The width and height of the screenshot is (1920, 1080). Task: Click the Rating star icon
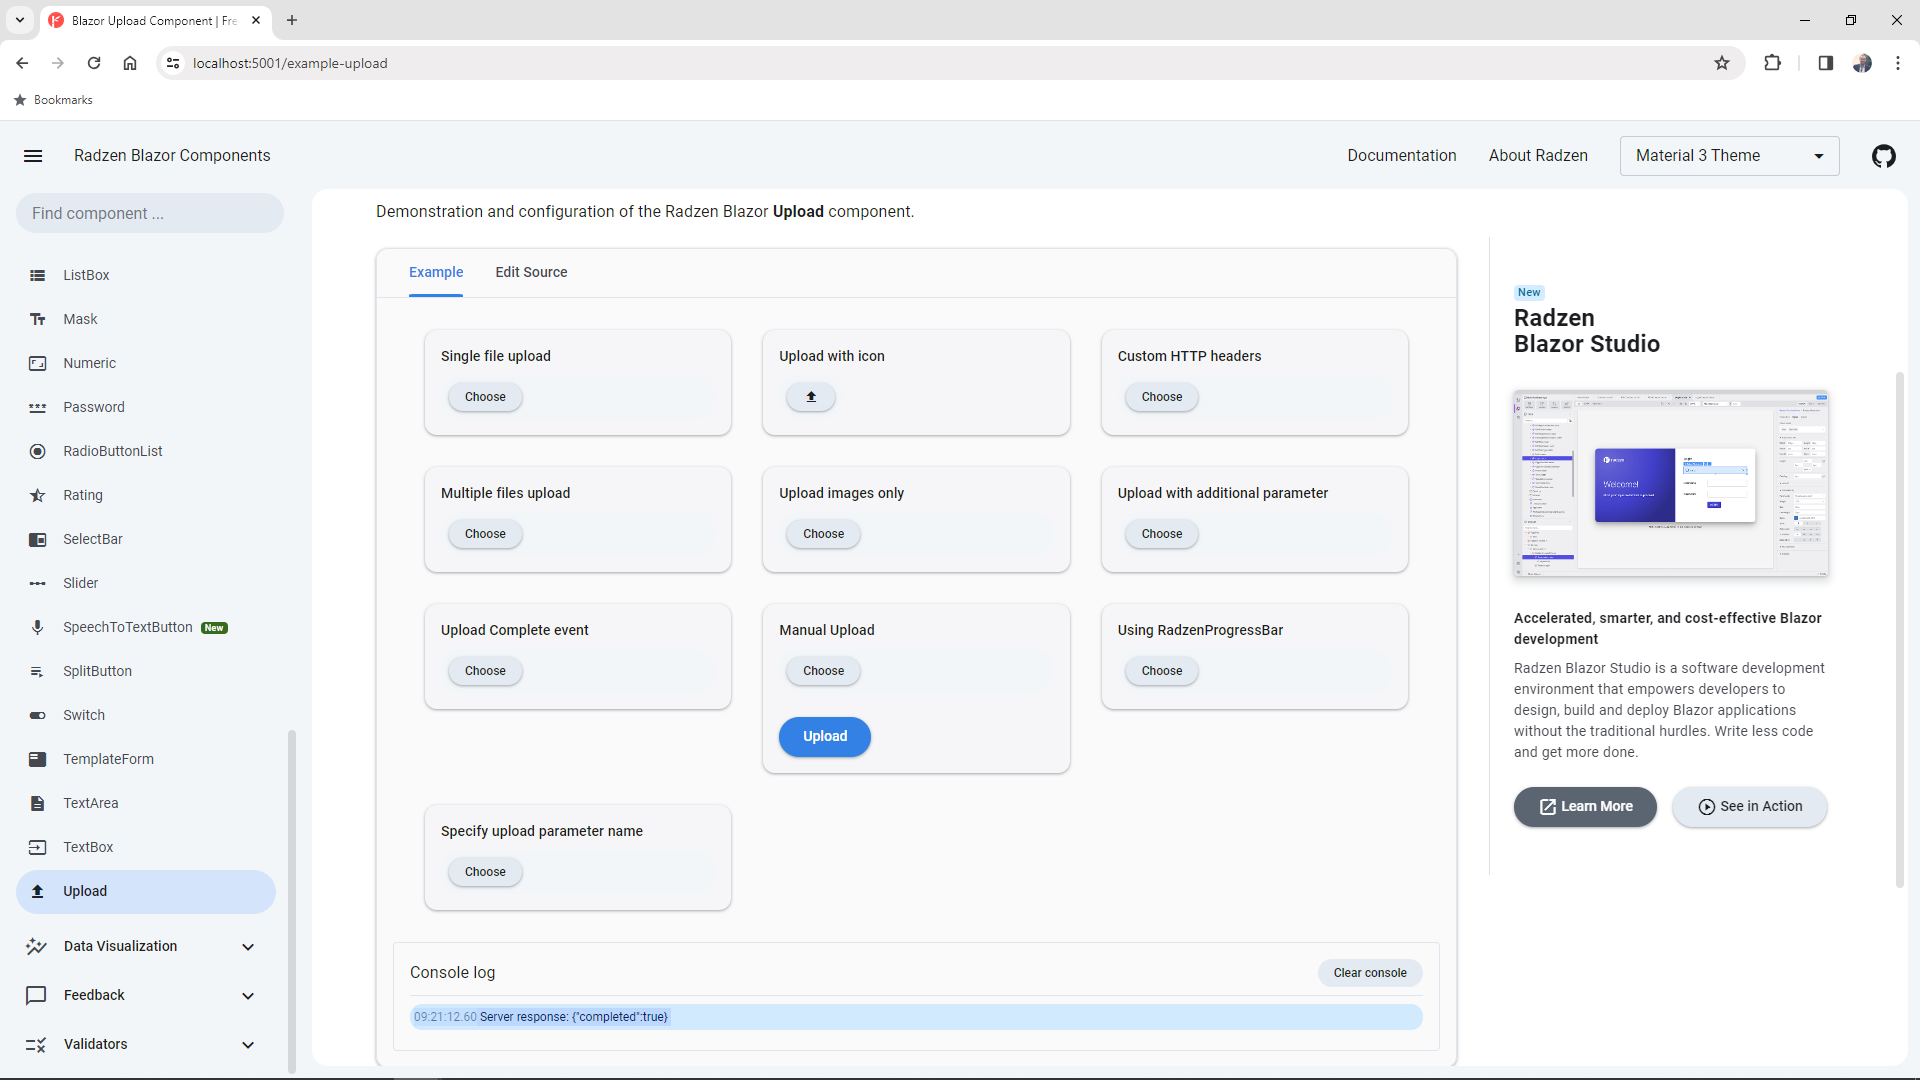[x=37, y=495]
